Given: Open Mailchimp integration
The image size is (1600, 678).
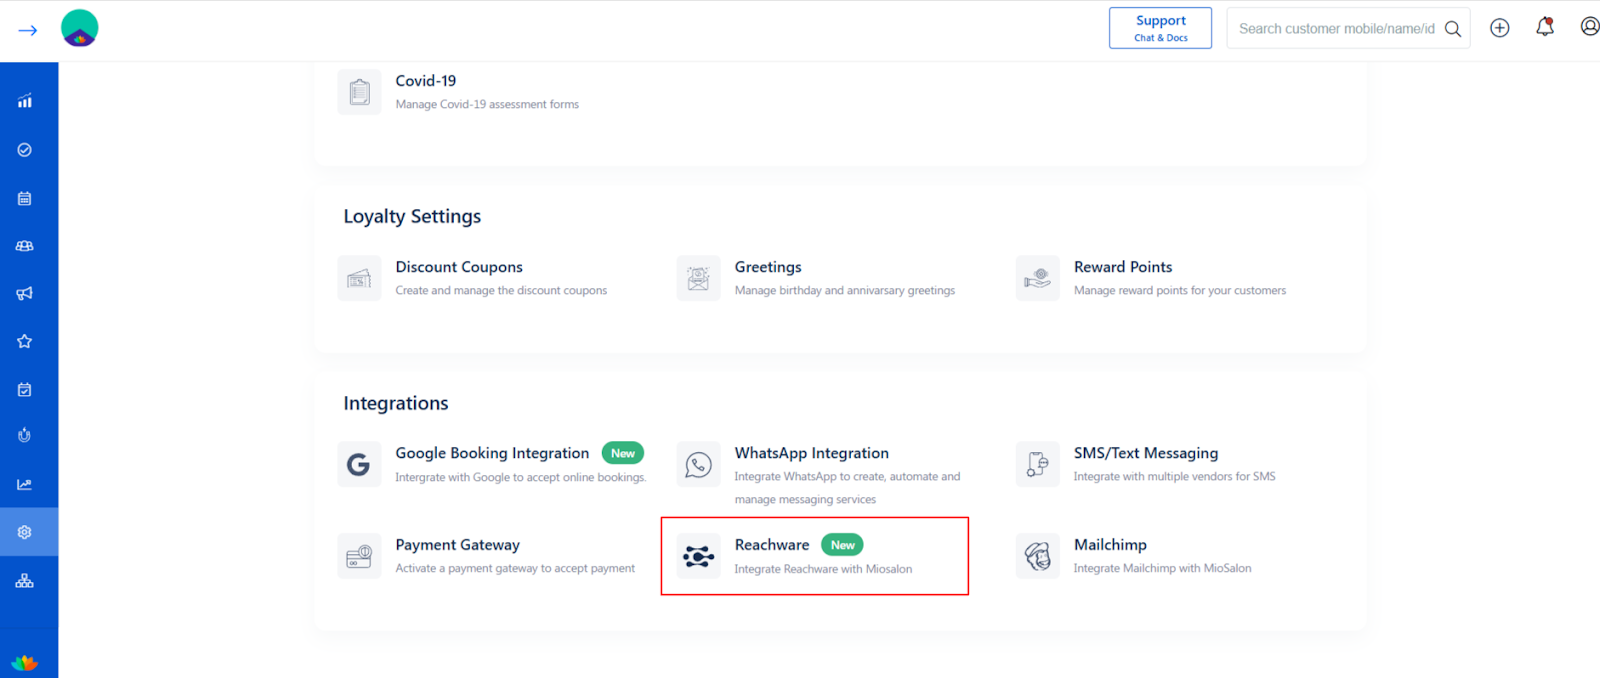Looking at the screenshot, I should tap(1110, 545).
